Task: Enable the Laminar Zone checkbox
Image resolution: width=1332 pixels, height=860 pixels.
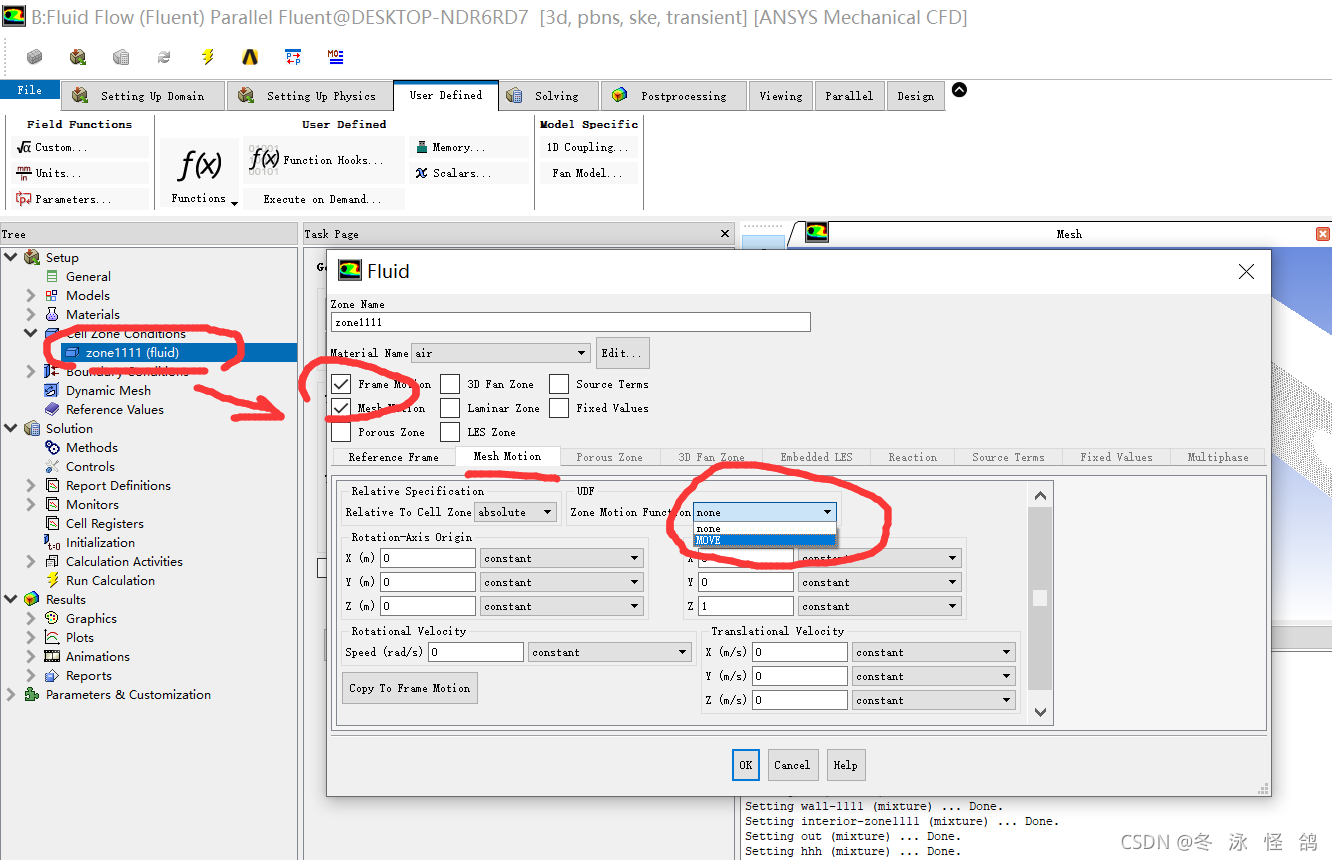Action: pos(450,408)
